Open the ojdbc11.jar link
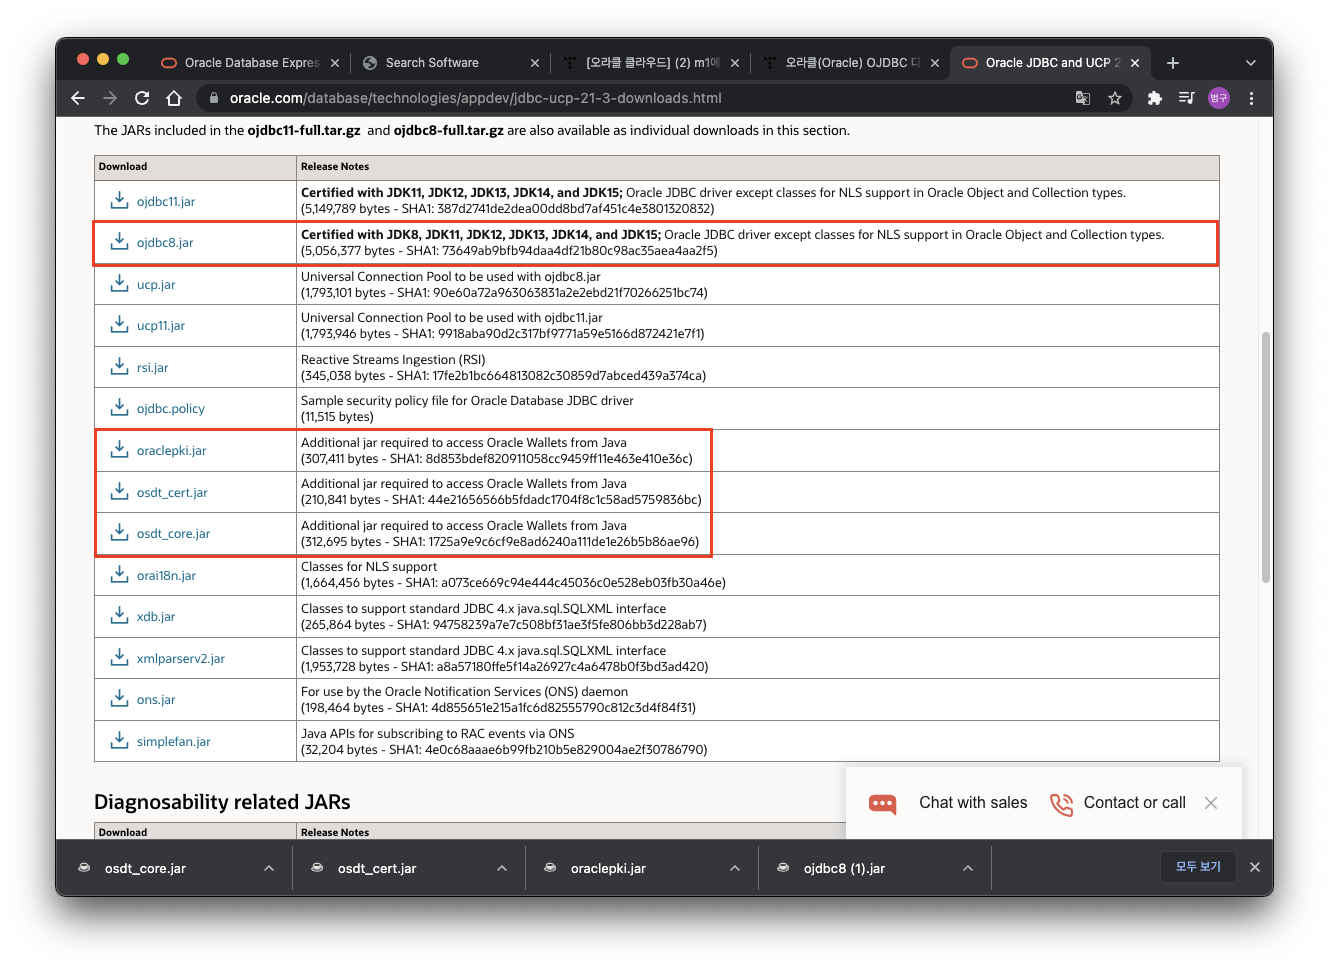Image resolution: width=1329 pixels, height=970 pixels. pyautogui.click(x=166, y=202)
